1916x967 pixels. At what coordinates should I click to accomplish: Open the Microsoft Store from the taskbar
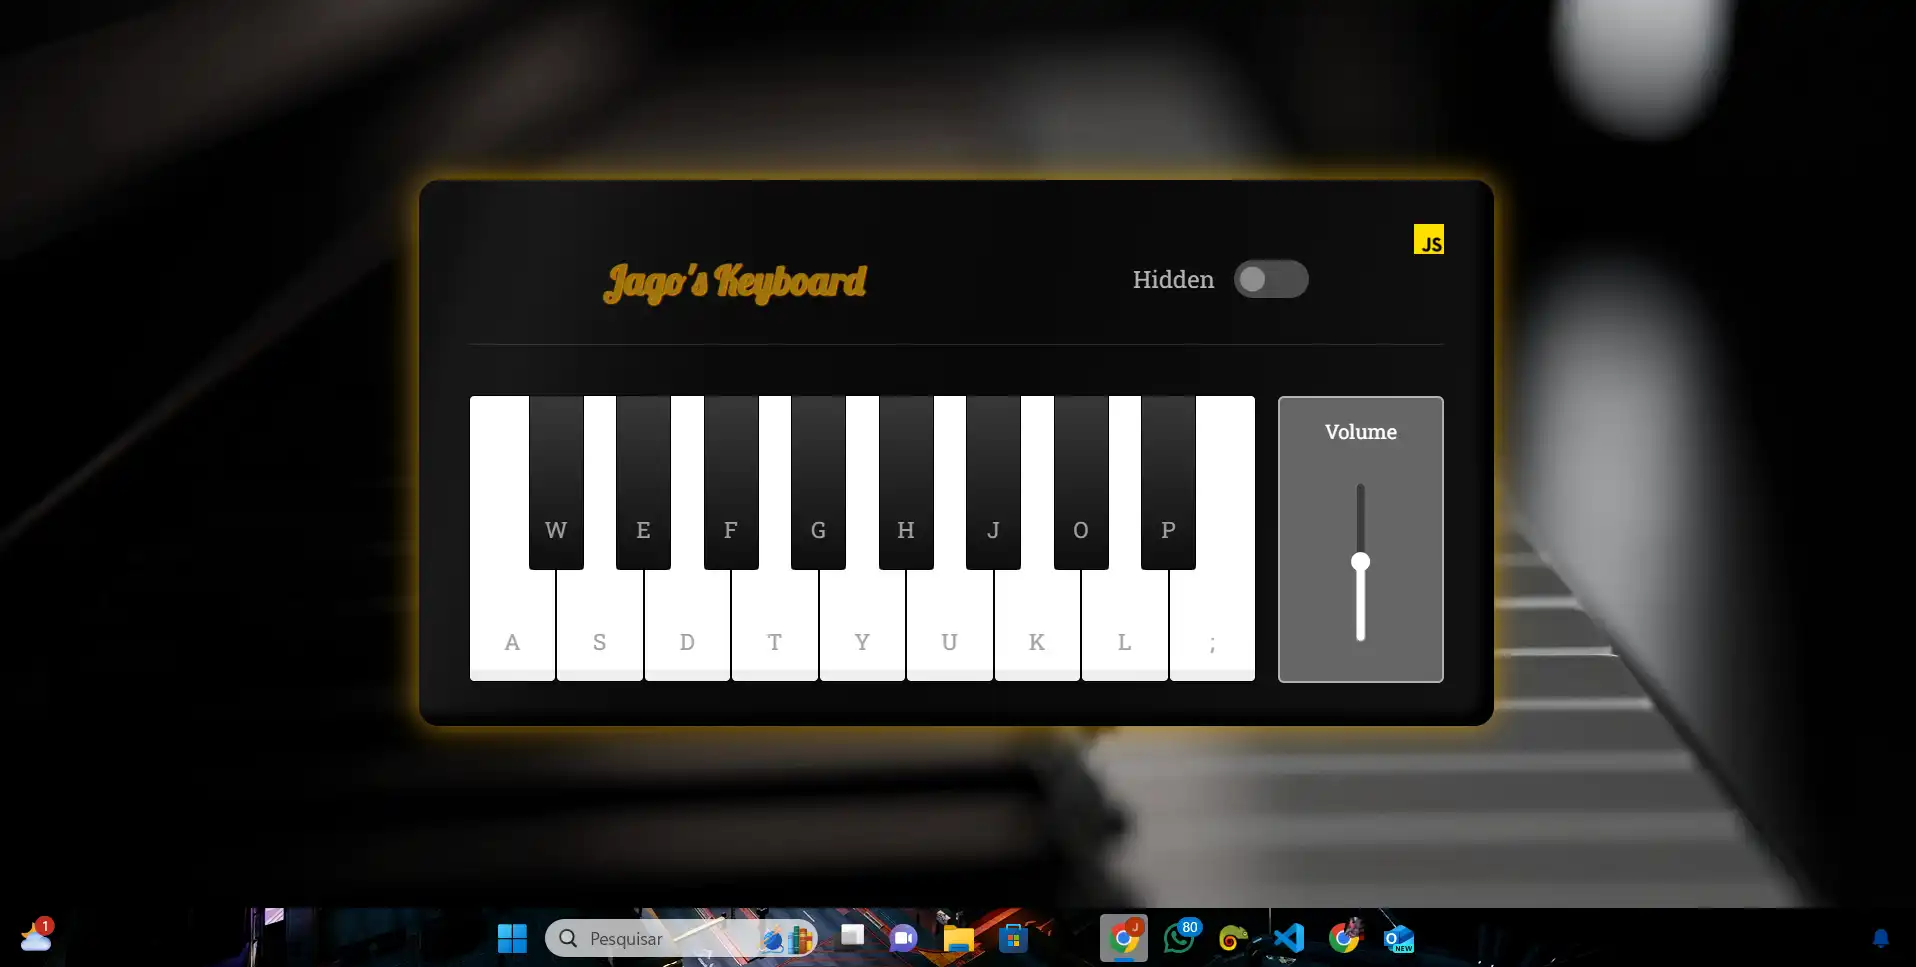[1014, 938]
